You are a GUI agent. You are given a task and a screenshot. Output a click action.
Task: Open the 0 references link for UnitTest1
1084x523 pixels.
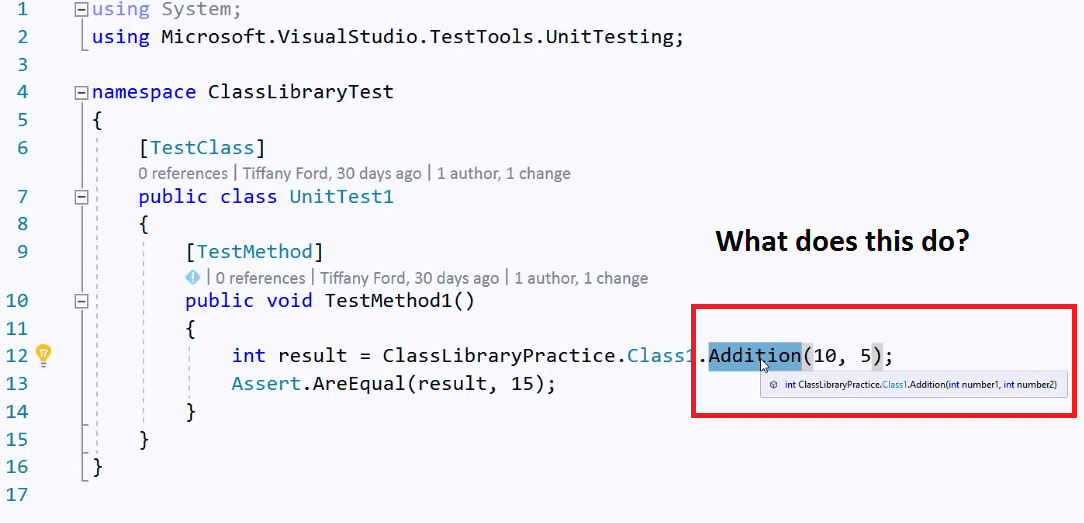[183, 173]
